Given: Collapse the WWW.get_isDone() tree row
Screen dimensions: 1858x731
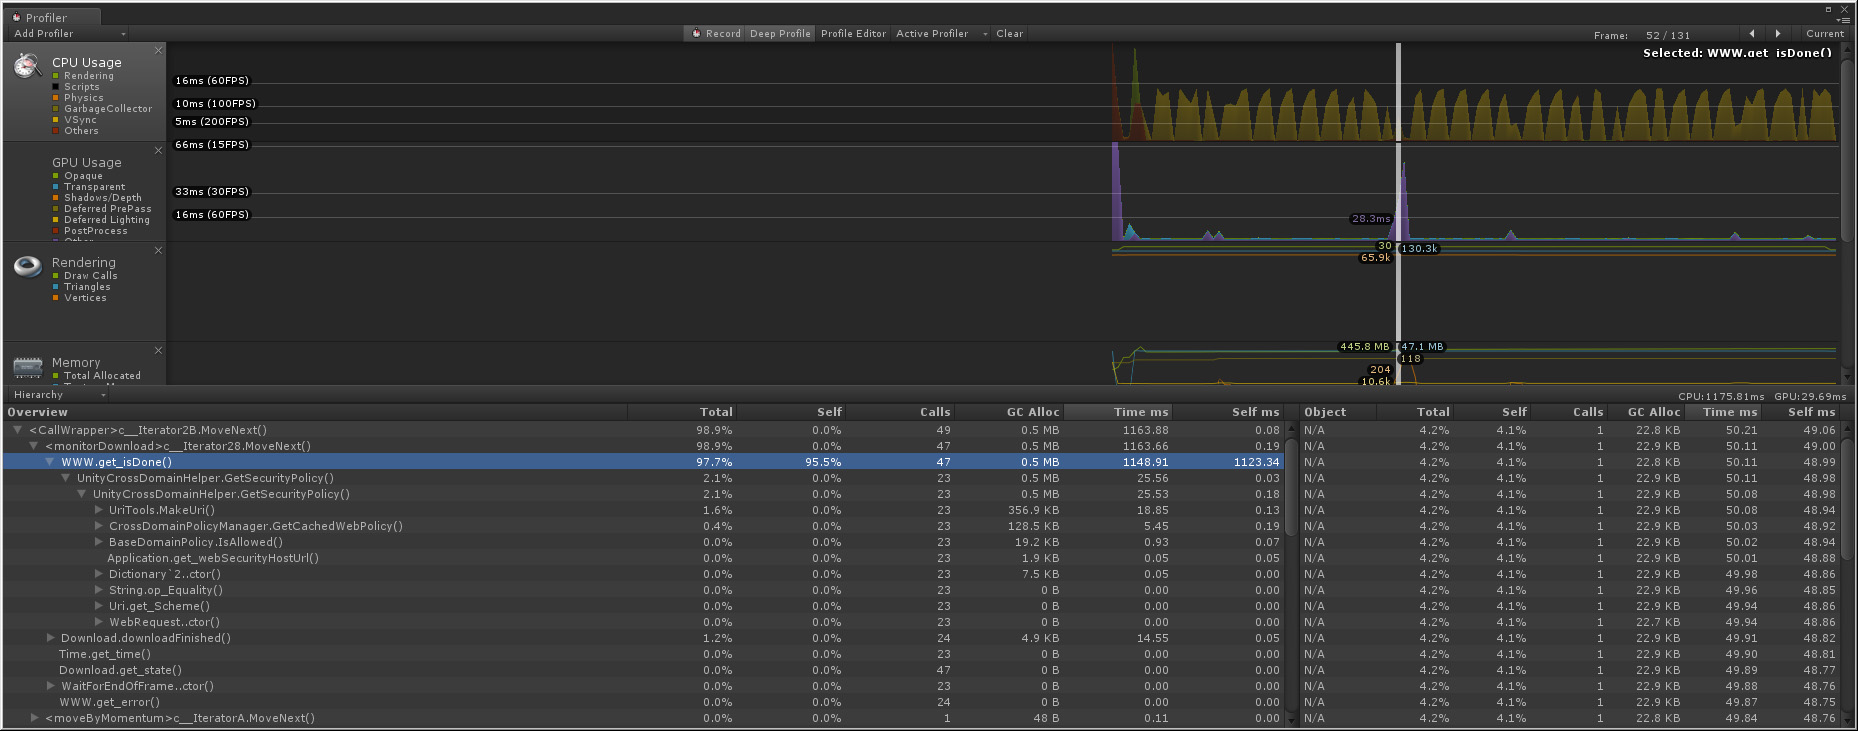Looking at the screenshot, I should (x=50, y=462).
